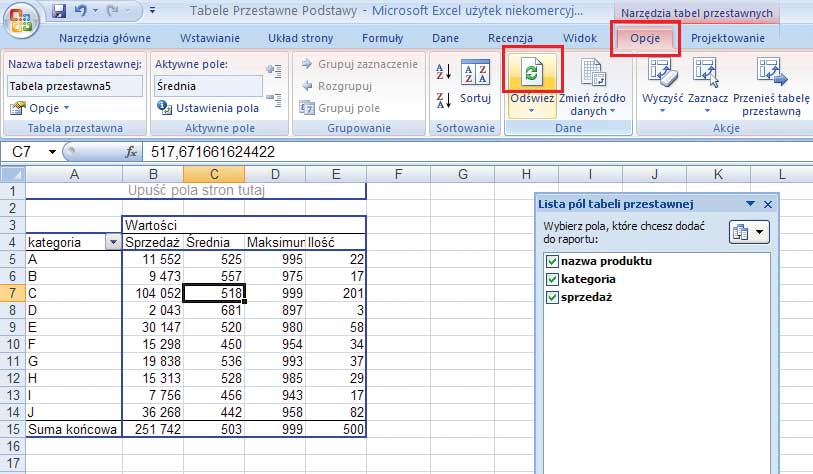Uncheck the sprzedaż field checkbox
Screen dimensions: 813x474
pos(552,297)
